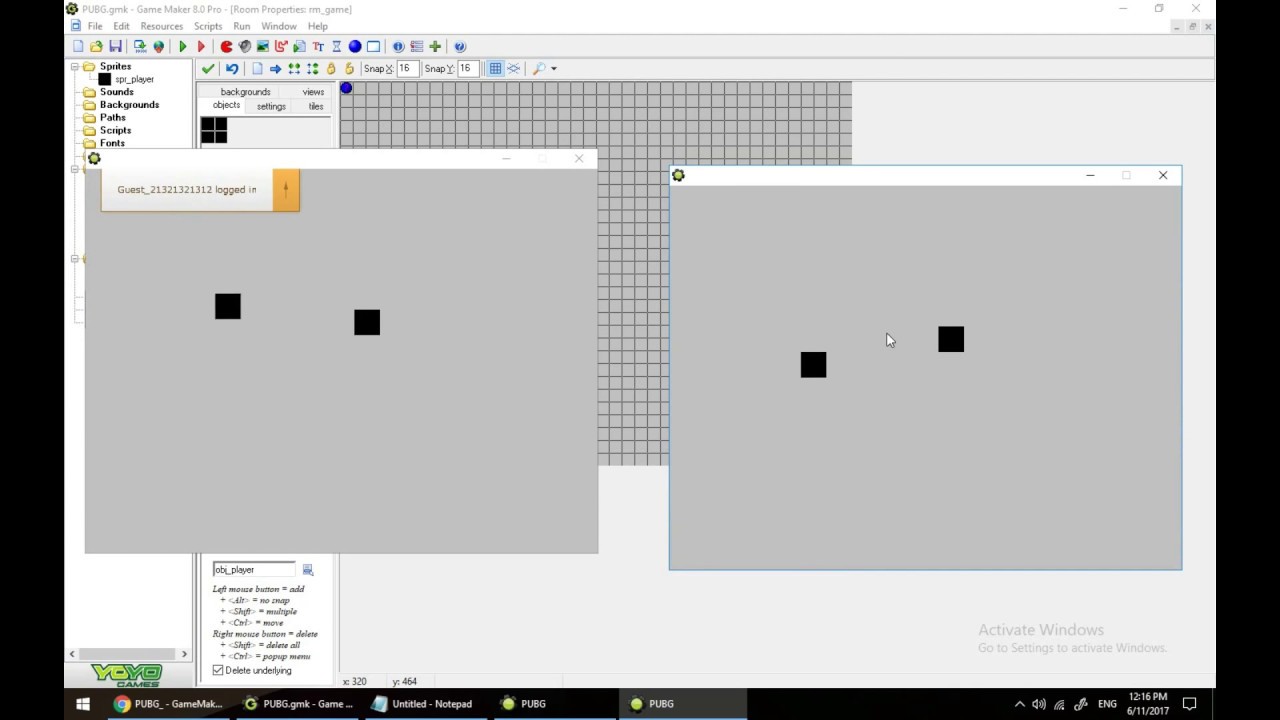Image resolution: width=1280 pixels, height=720 pixels.
Task: Open the Scripts menu
Action: [x=208, y=26]
